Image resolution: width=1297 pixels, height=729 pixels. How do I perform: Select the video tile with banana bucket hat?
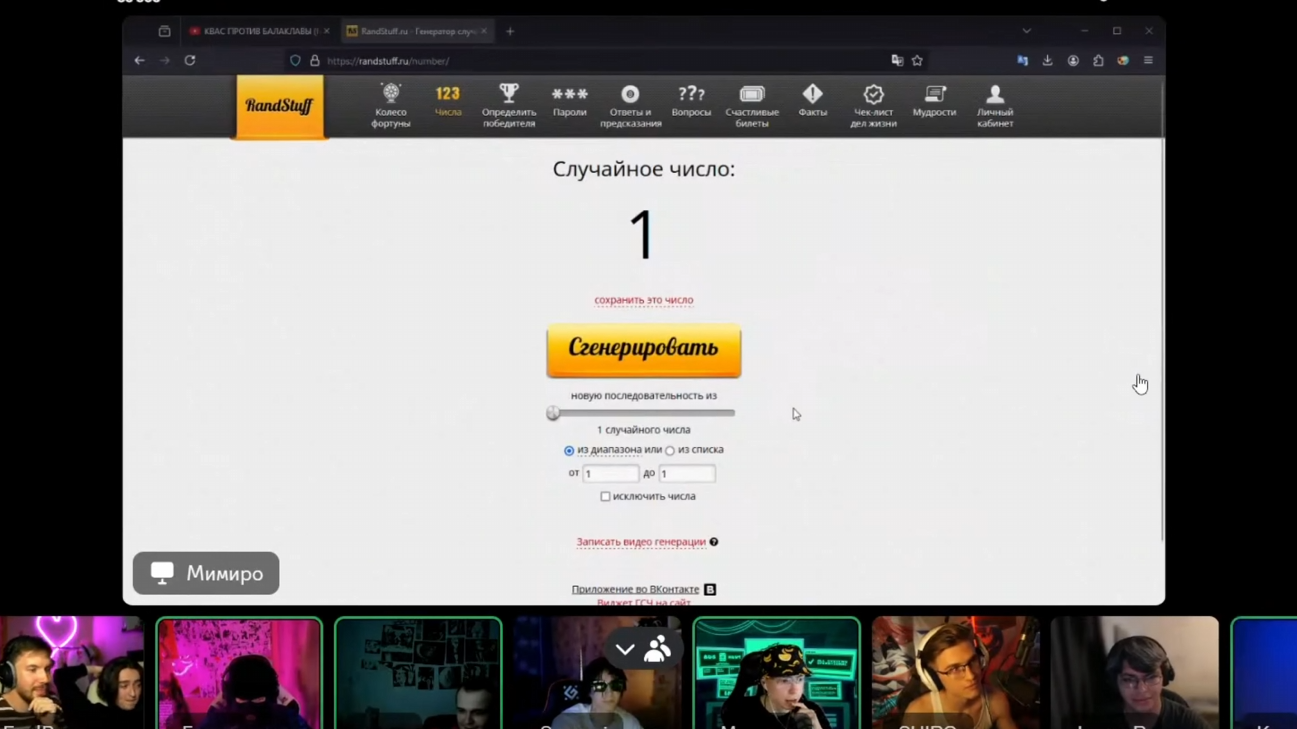tap(776, 673)
